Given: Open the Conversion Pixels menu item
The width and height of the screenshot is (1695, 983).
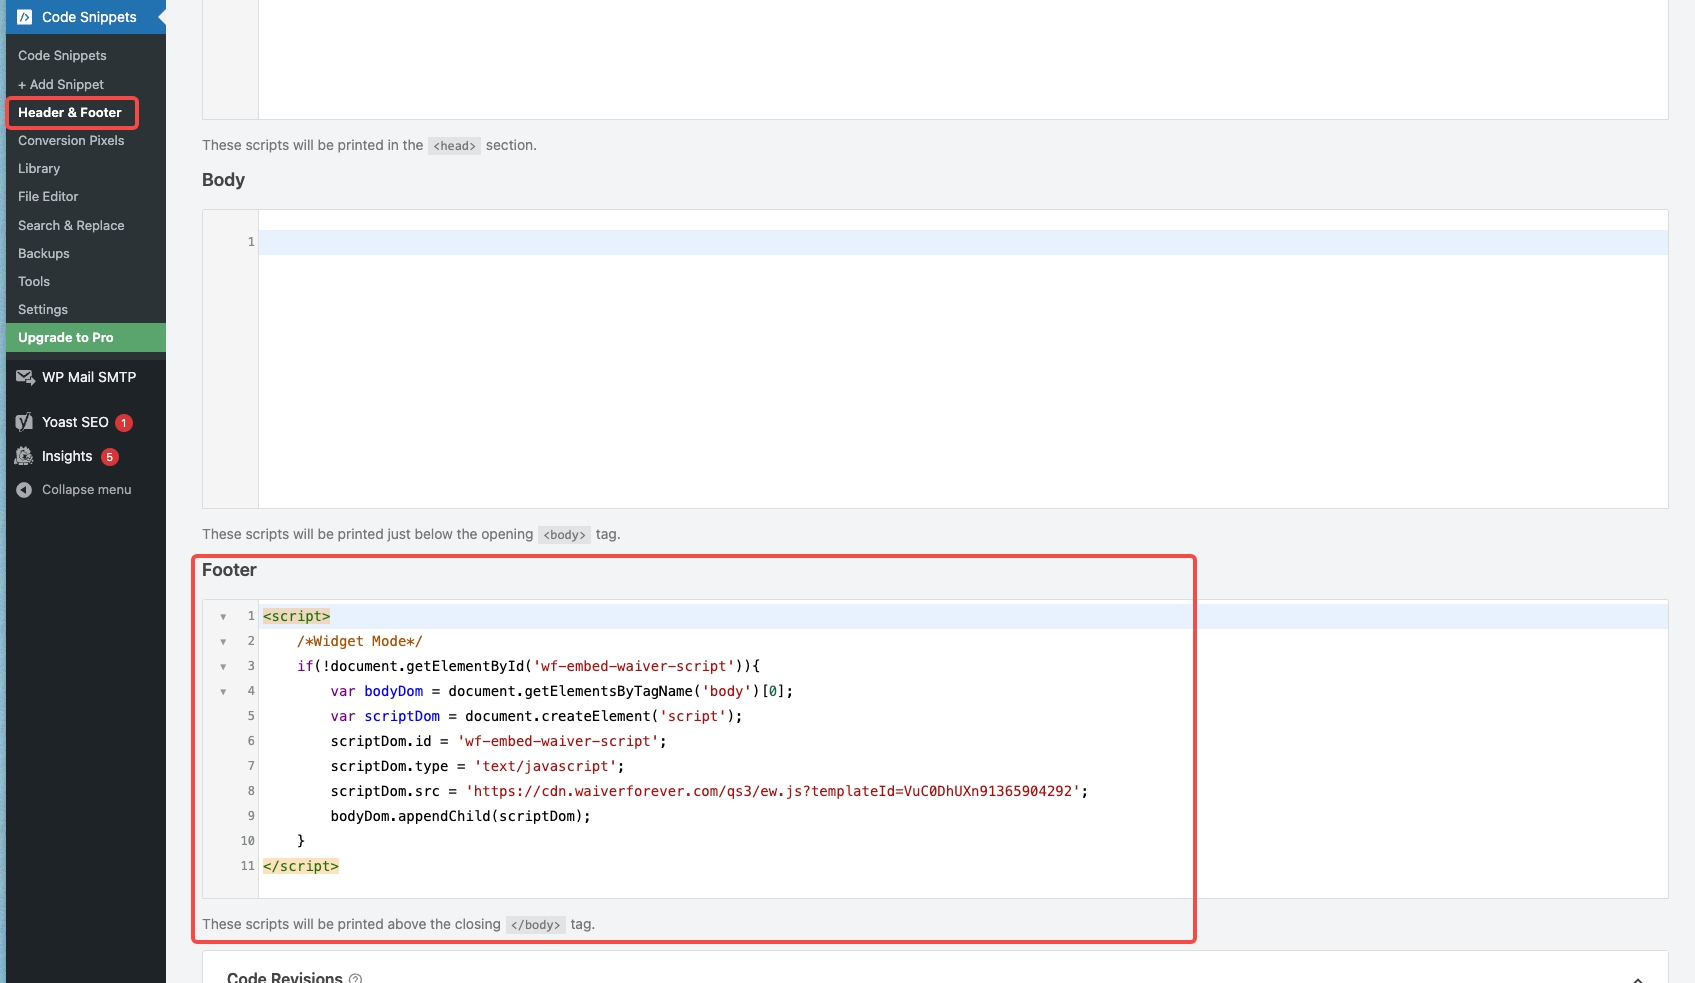Looking at the screenshot, I should click(71, 141).
